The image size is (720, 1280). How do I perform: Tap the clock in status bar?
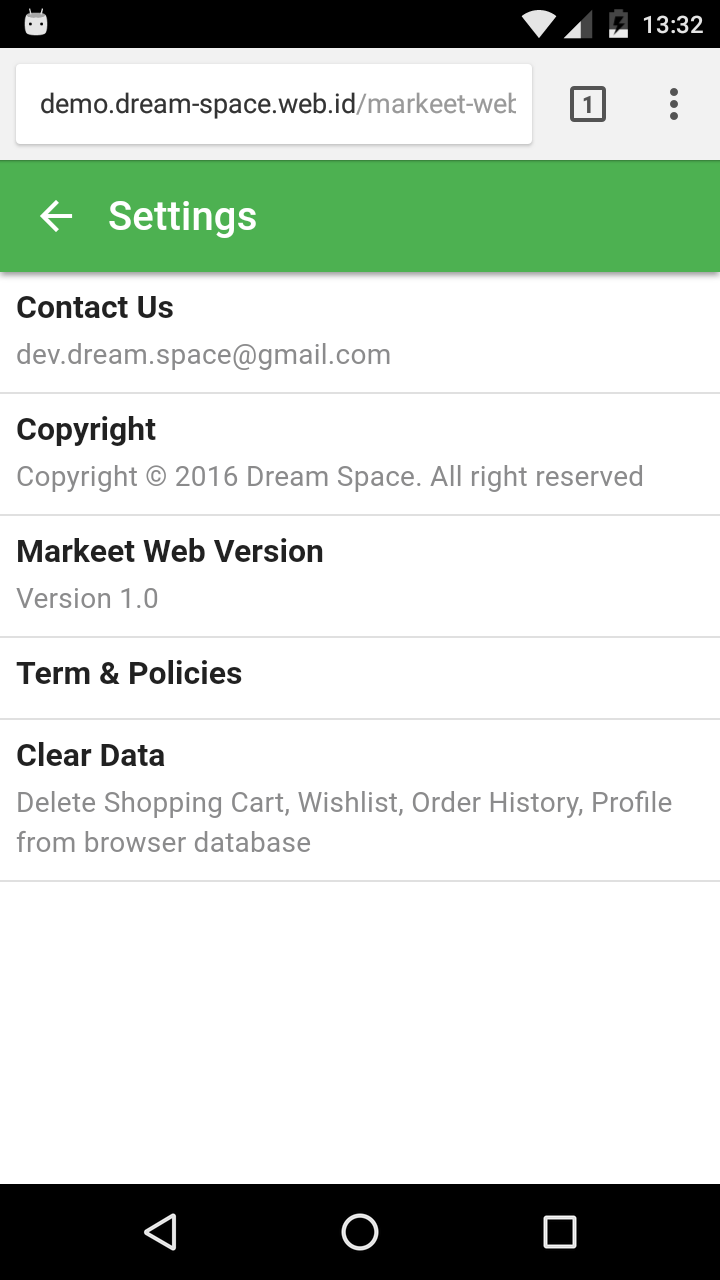(673, 24)
